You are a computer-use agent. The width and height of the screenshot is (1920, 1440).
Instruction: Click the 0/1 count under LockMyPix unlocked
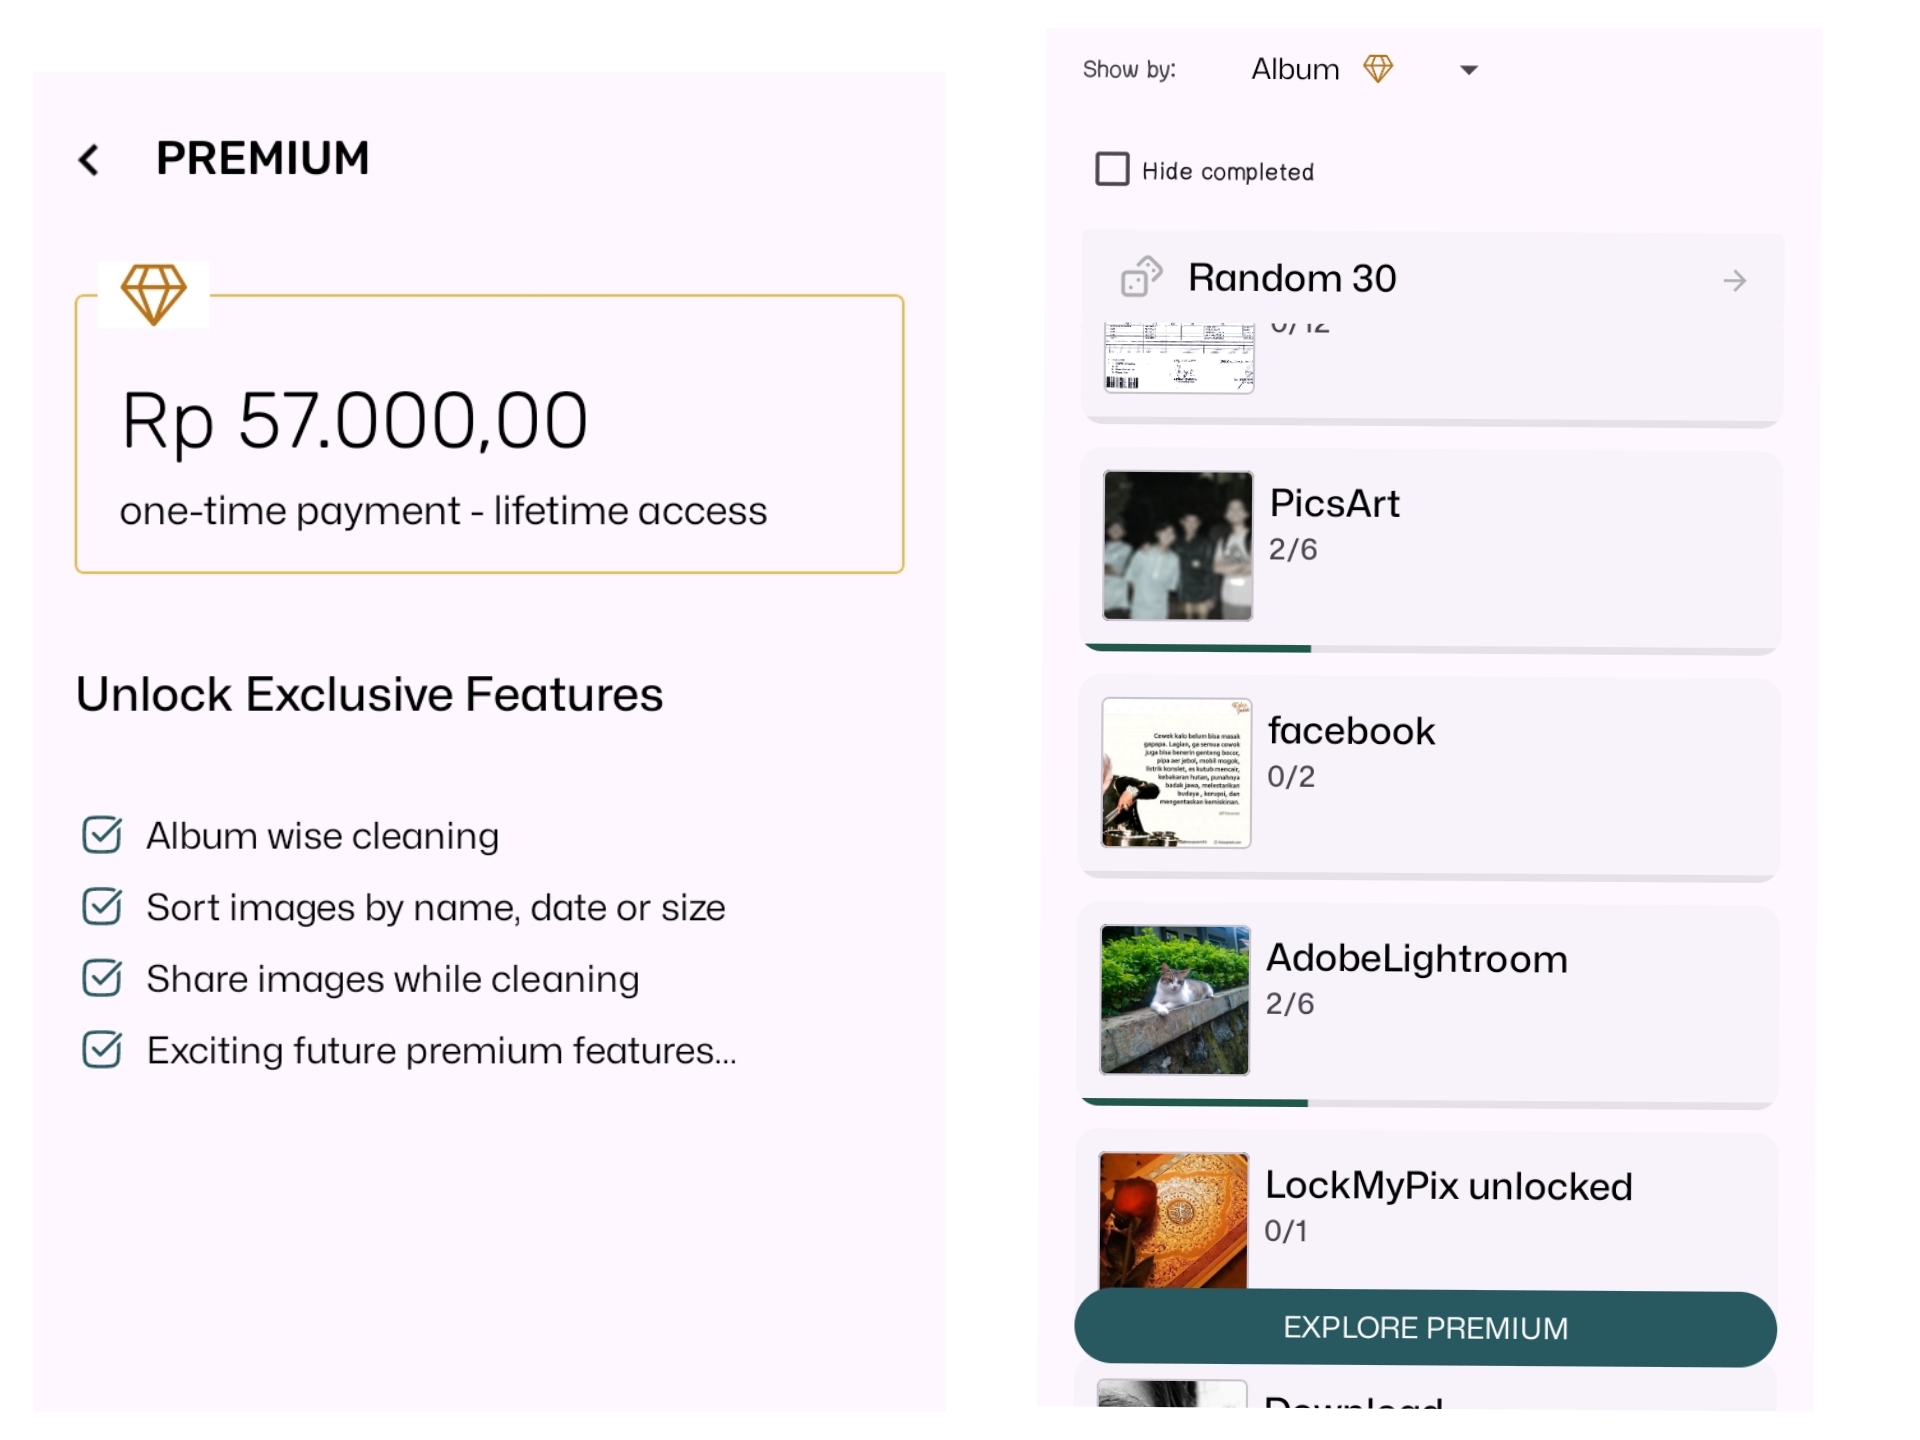coord(1285,1231)
